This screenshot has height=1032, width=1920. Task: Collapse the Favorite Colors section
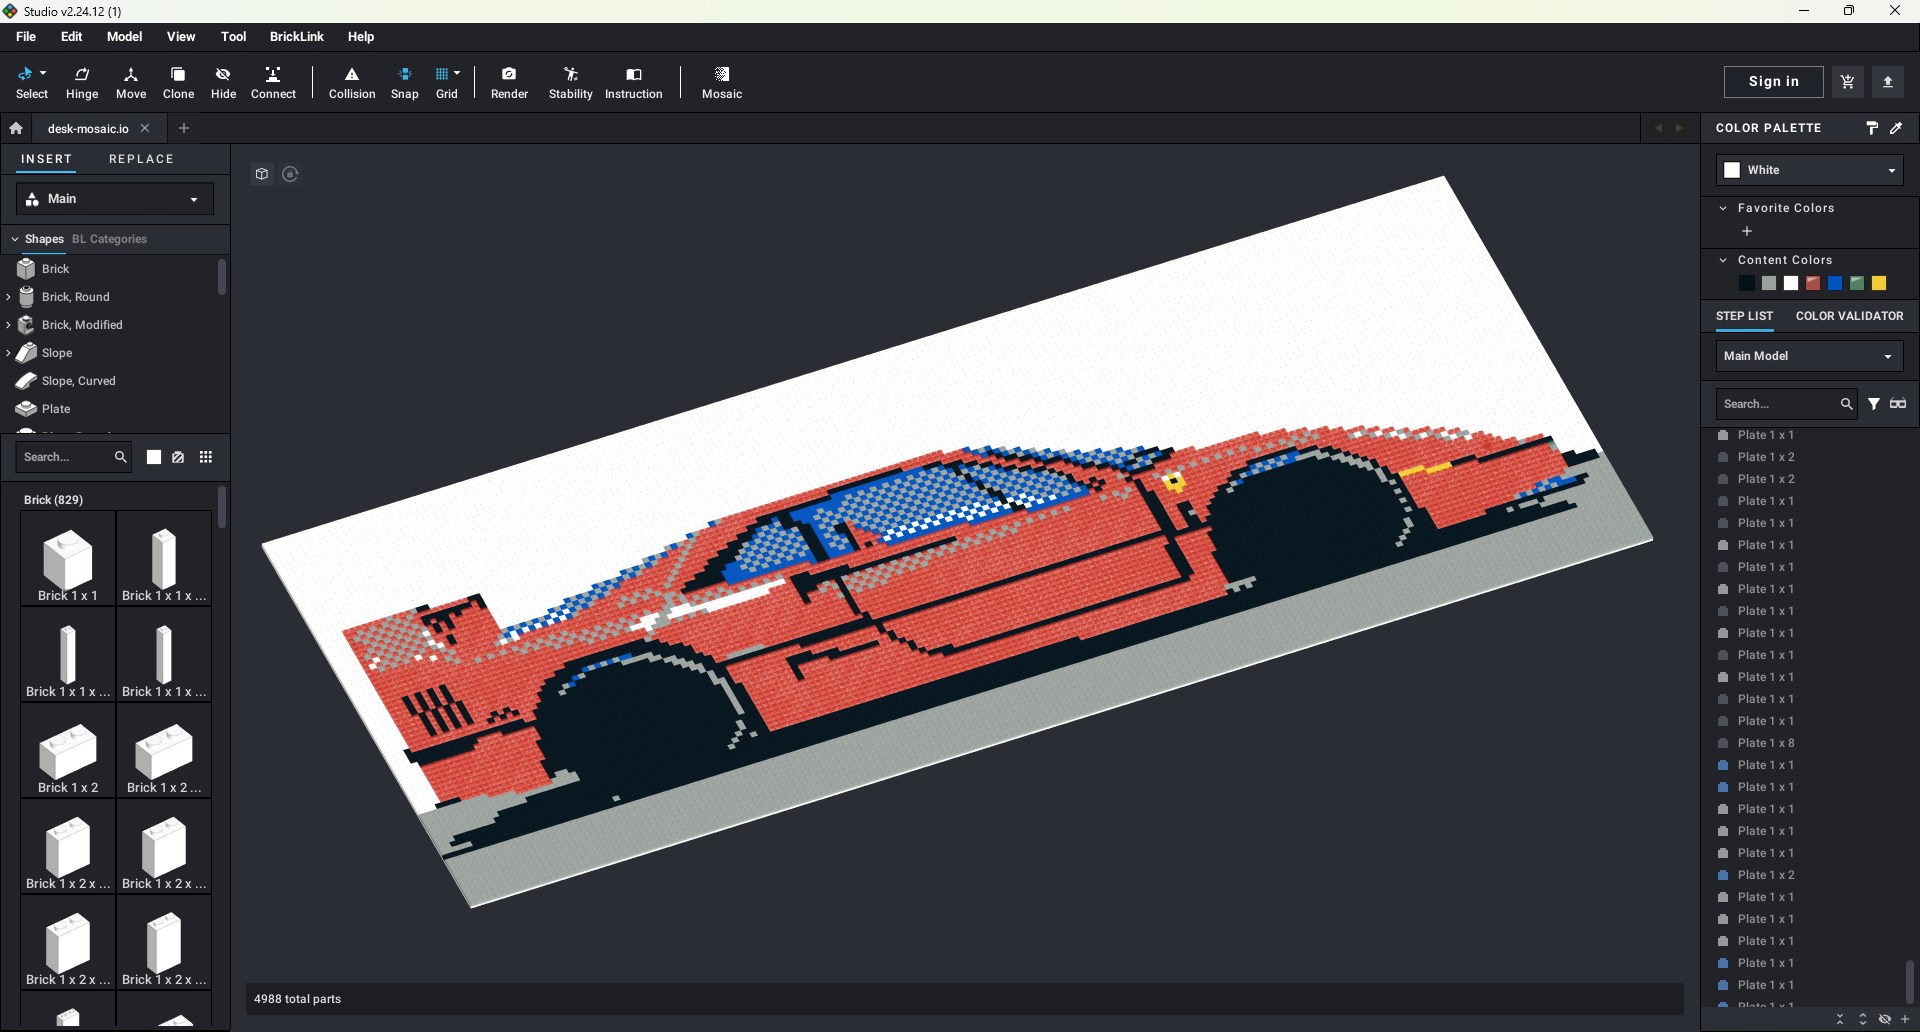pos(1723,208)
